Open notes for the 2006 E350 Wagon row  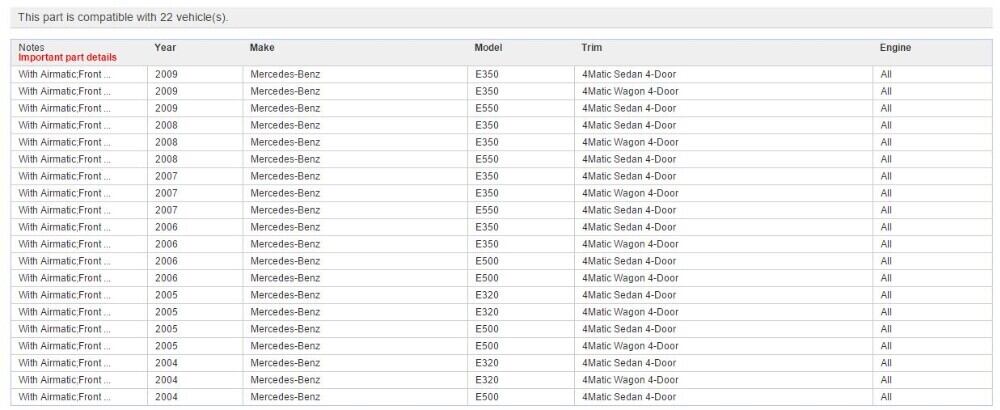click(64, 244)
